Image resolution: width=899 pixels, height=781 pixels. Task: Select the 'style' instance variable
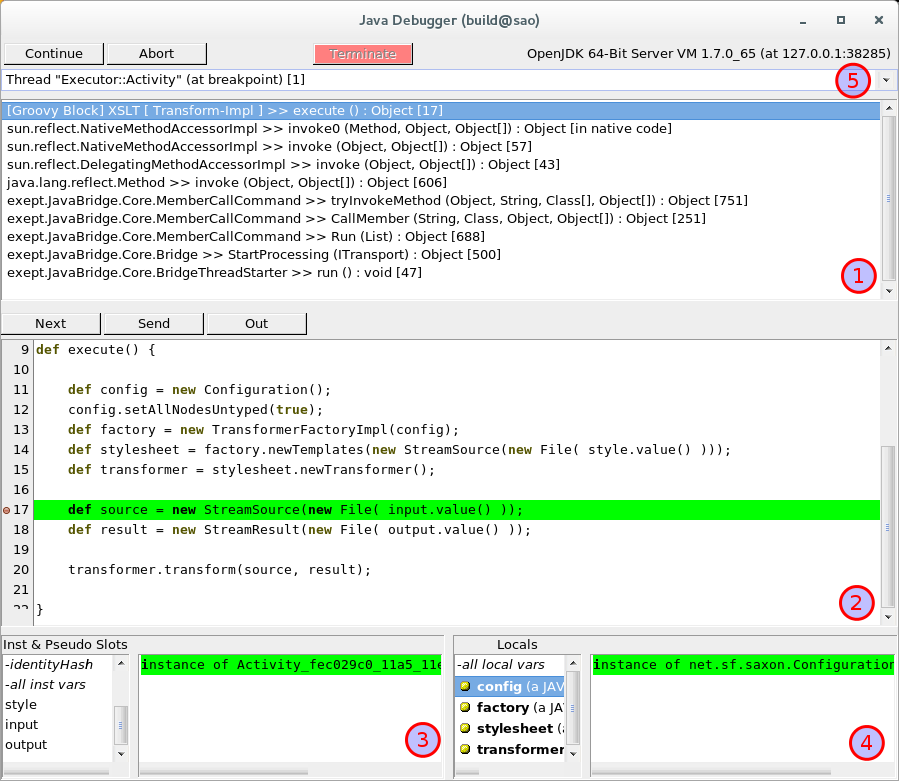21,705
